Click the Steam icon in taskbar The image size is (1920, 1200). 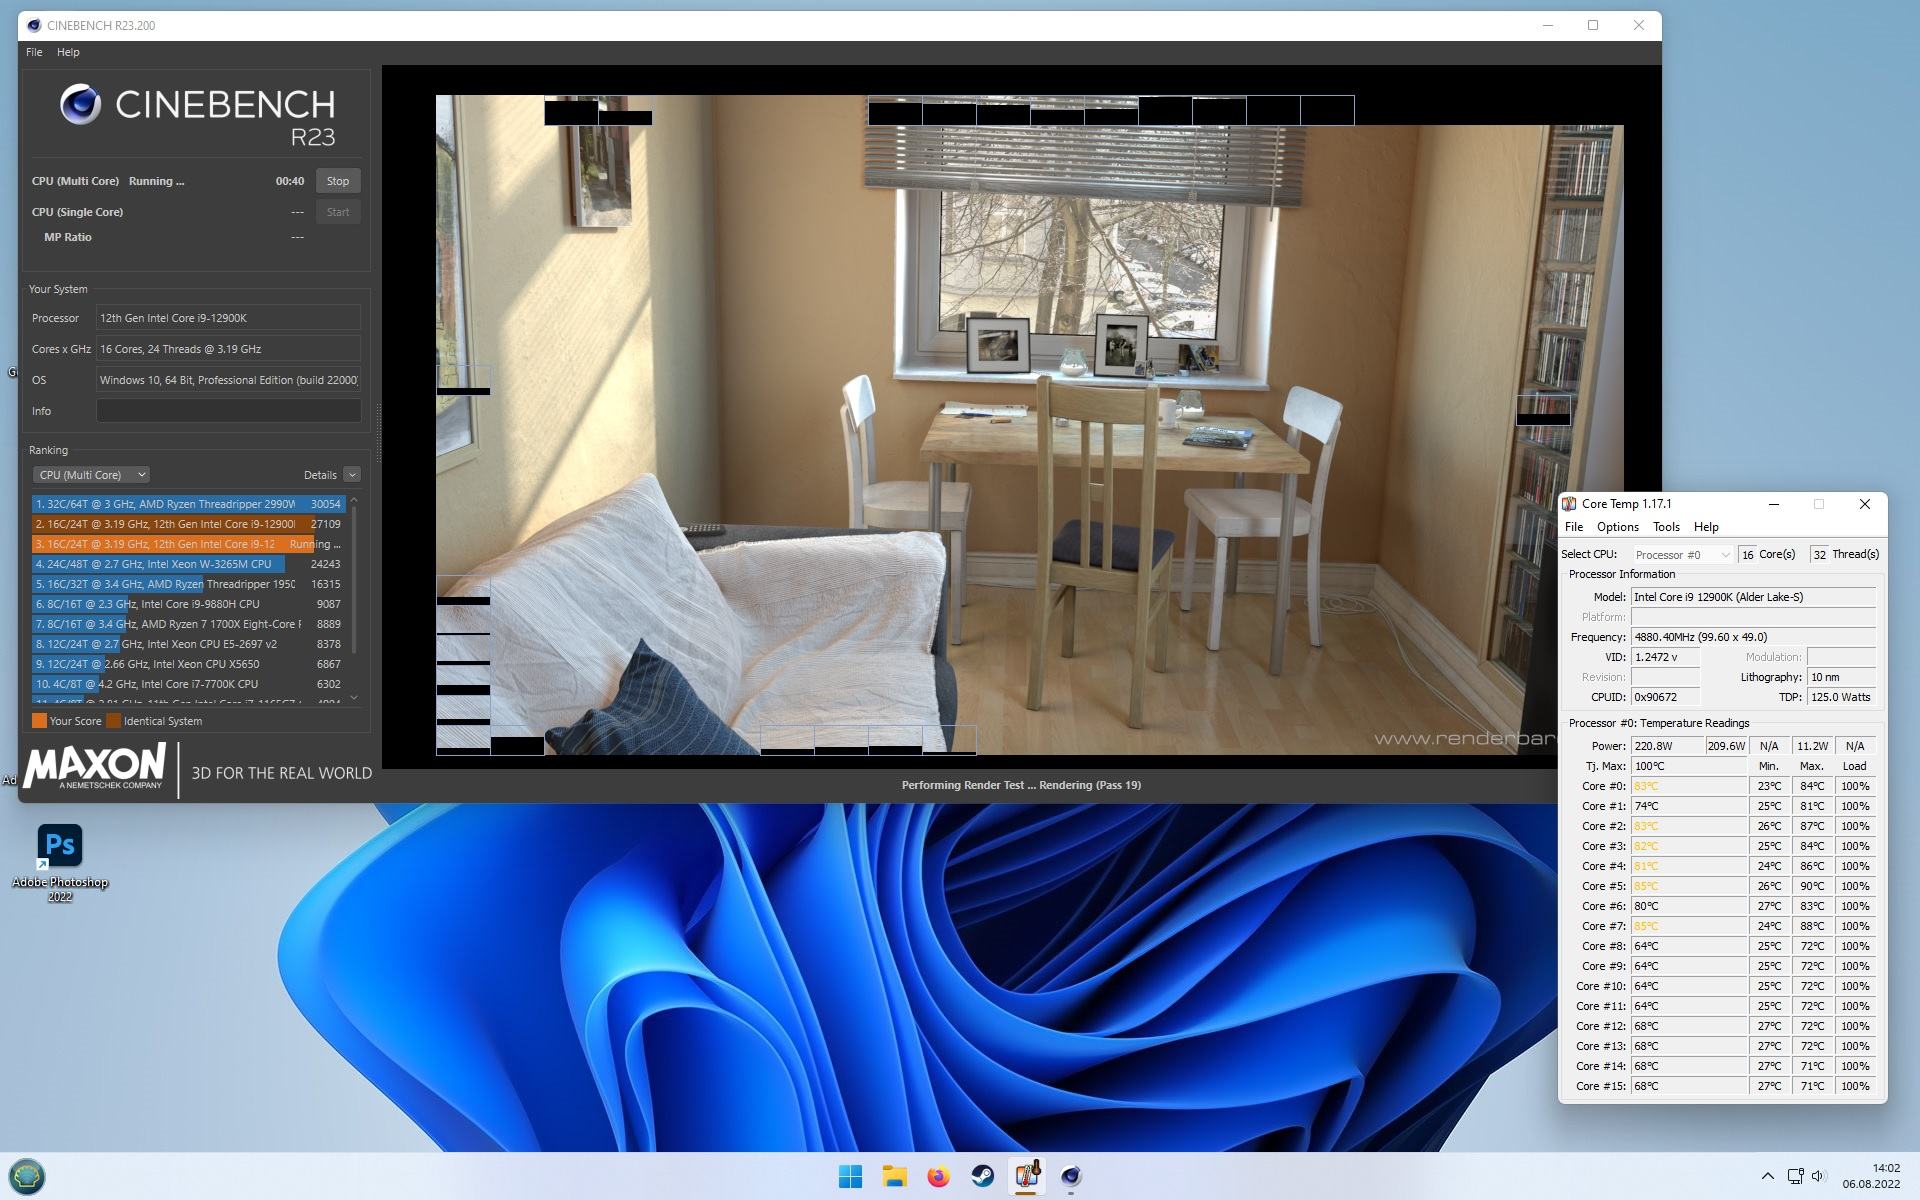[x=983, y=1175]
